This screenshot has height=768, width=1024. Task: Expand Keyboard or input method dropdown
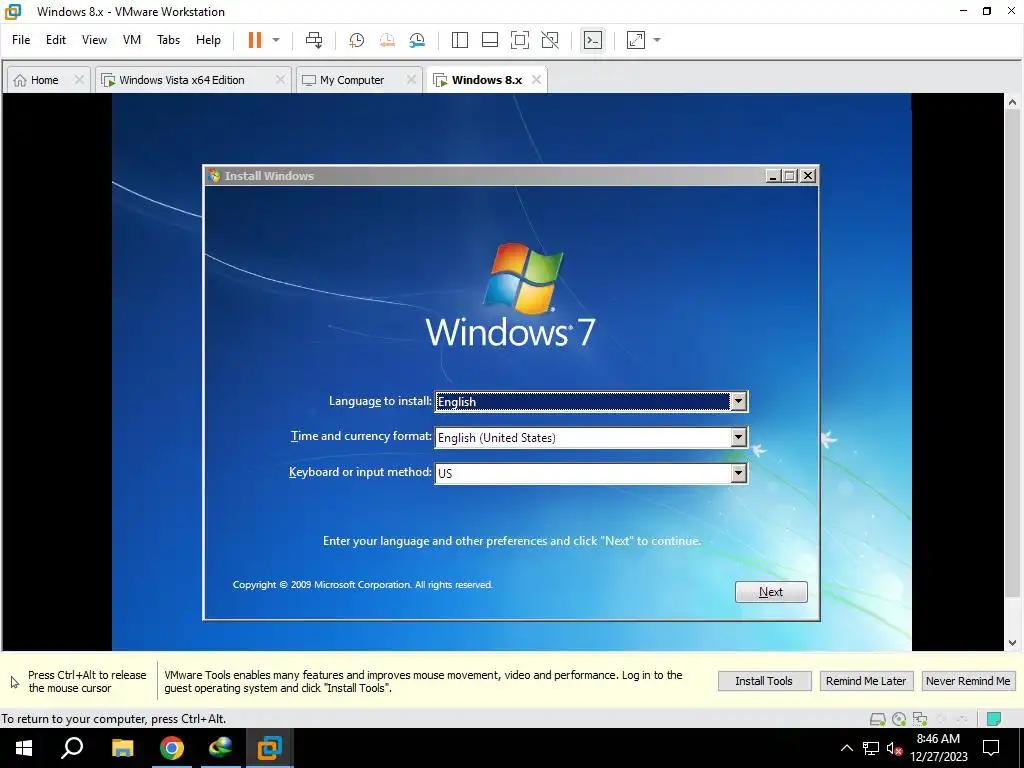coord(738,473)
